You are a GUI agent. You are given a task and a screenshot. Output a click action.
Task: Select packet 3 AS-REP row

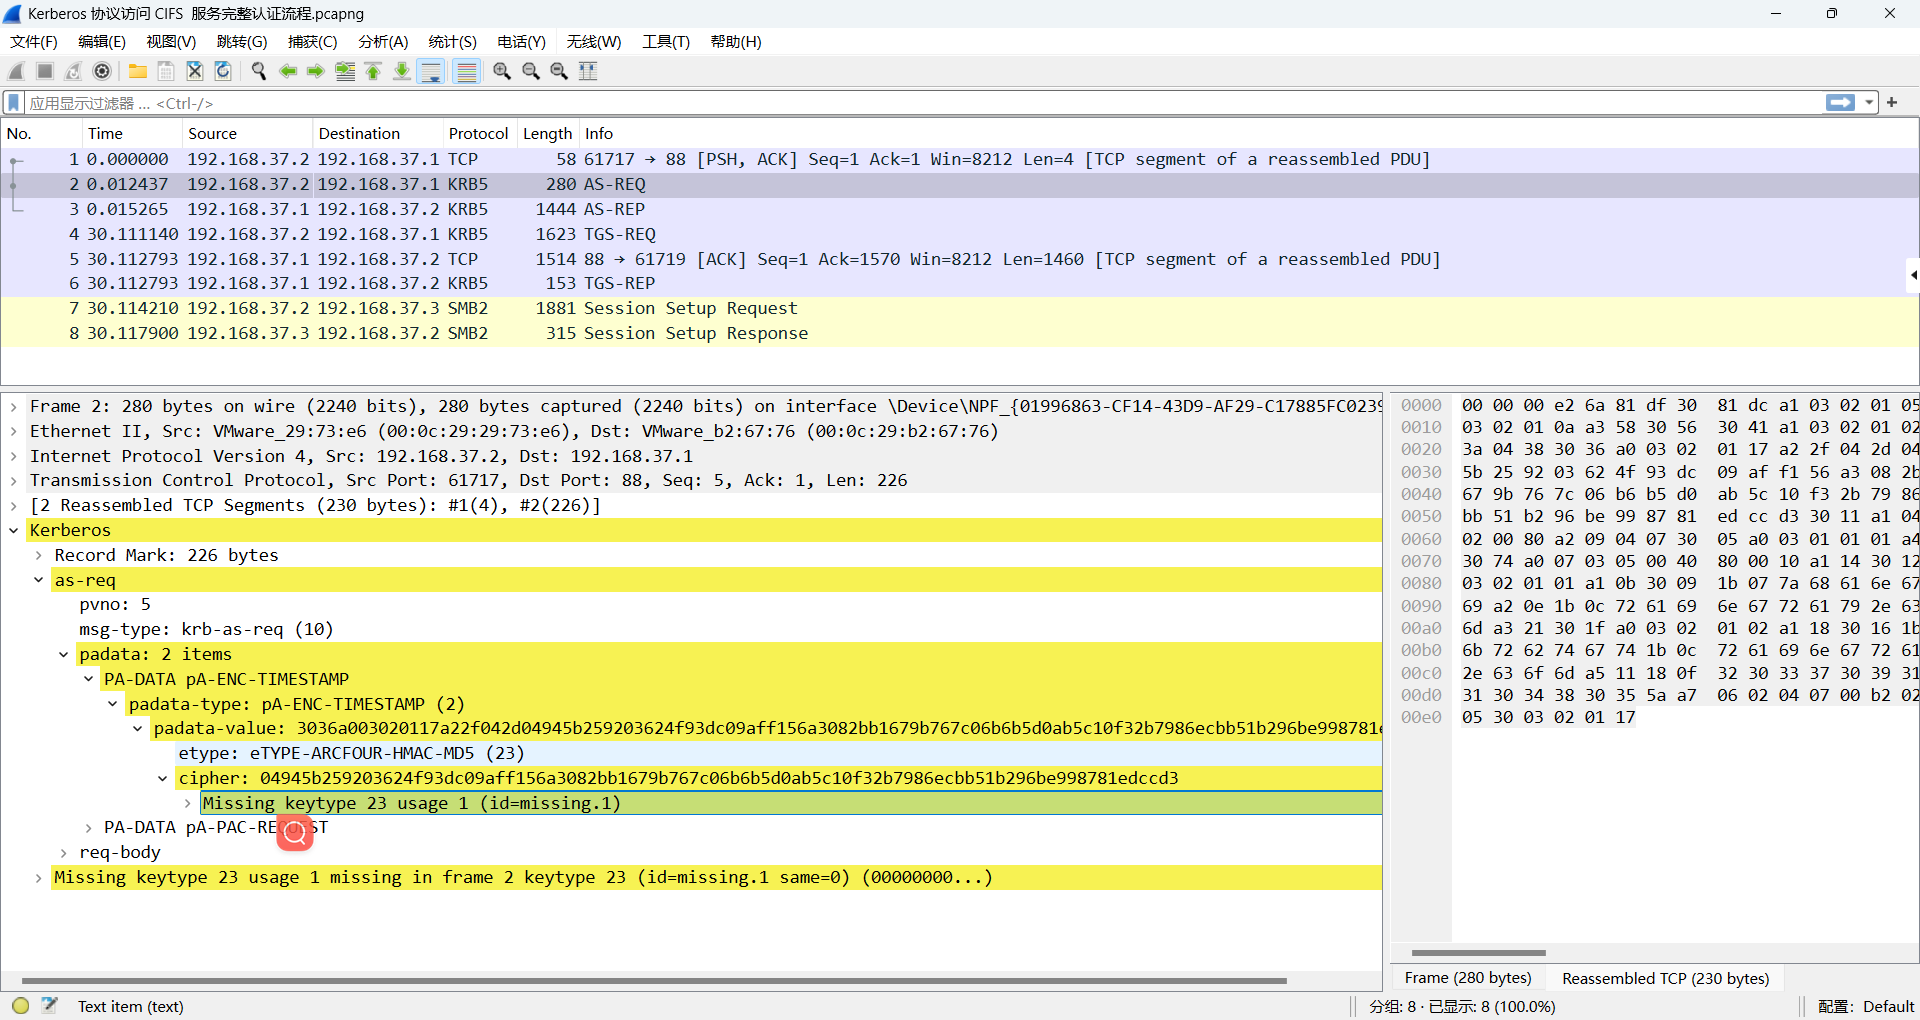pyautogui.click(x=960, y=209)
